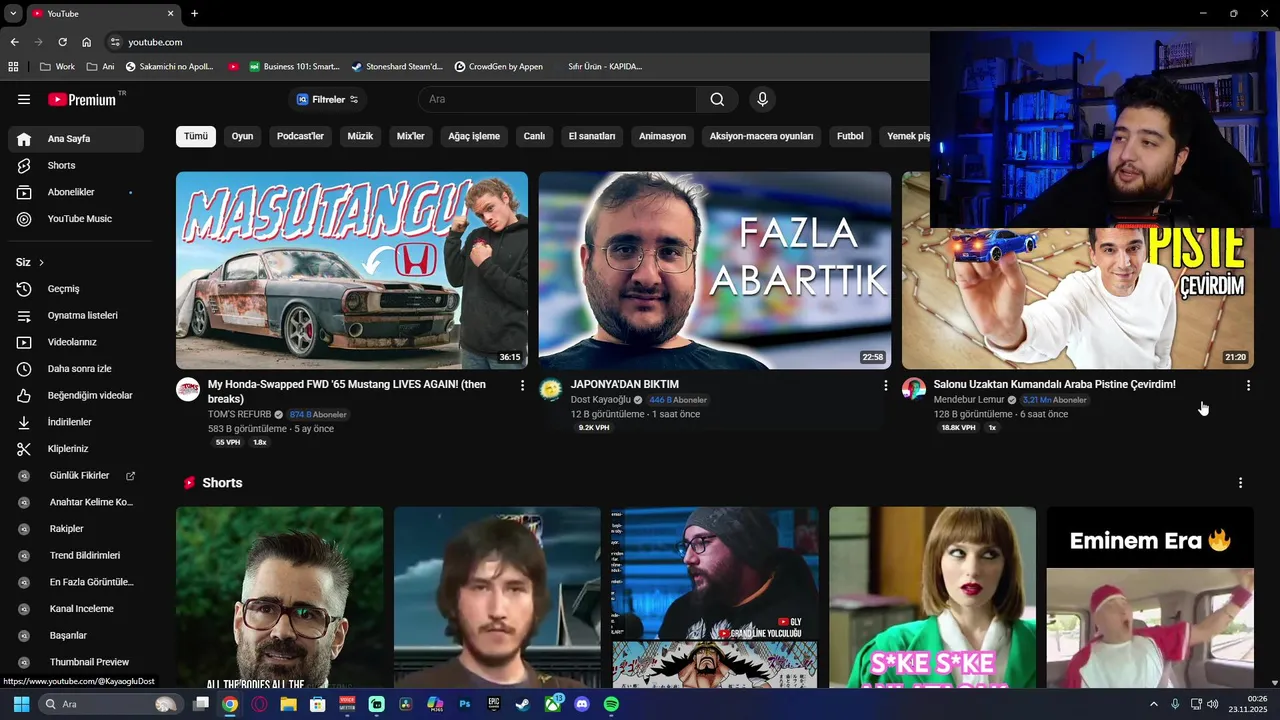Viewport: 1280px width, 720px height.
Task: Select the Tümü category chip
Action: 196,136
